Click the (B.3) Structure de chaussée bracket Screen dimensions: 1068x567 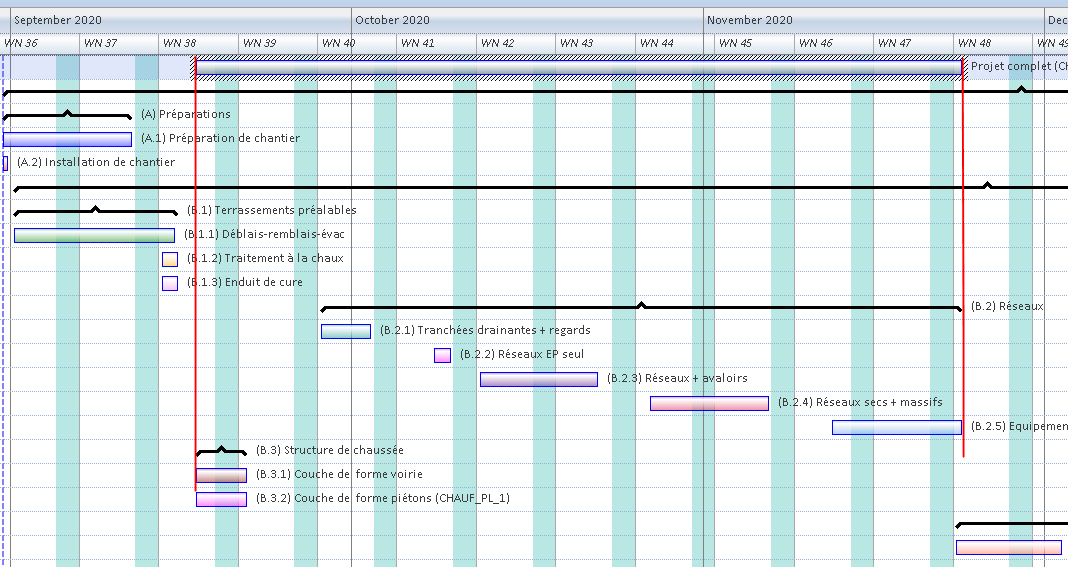click(221, 451)
